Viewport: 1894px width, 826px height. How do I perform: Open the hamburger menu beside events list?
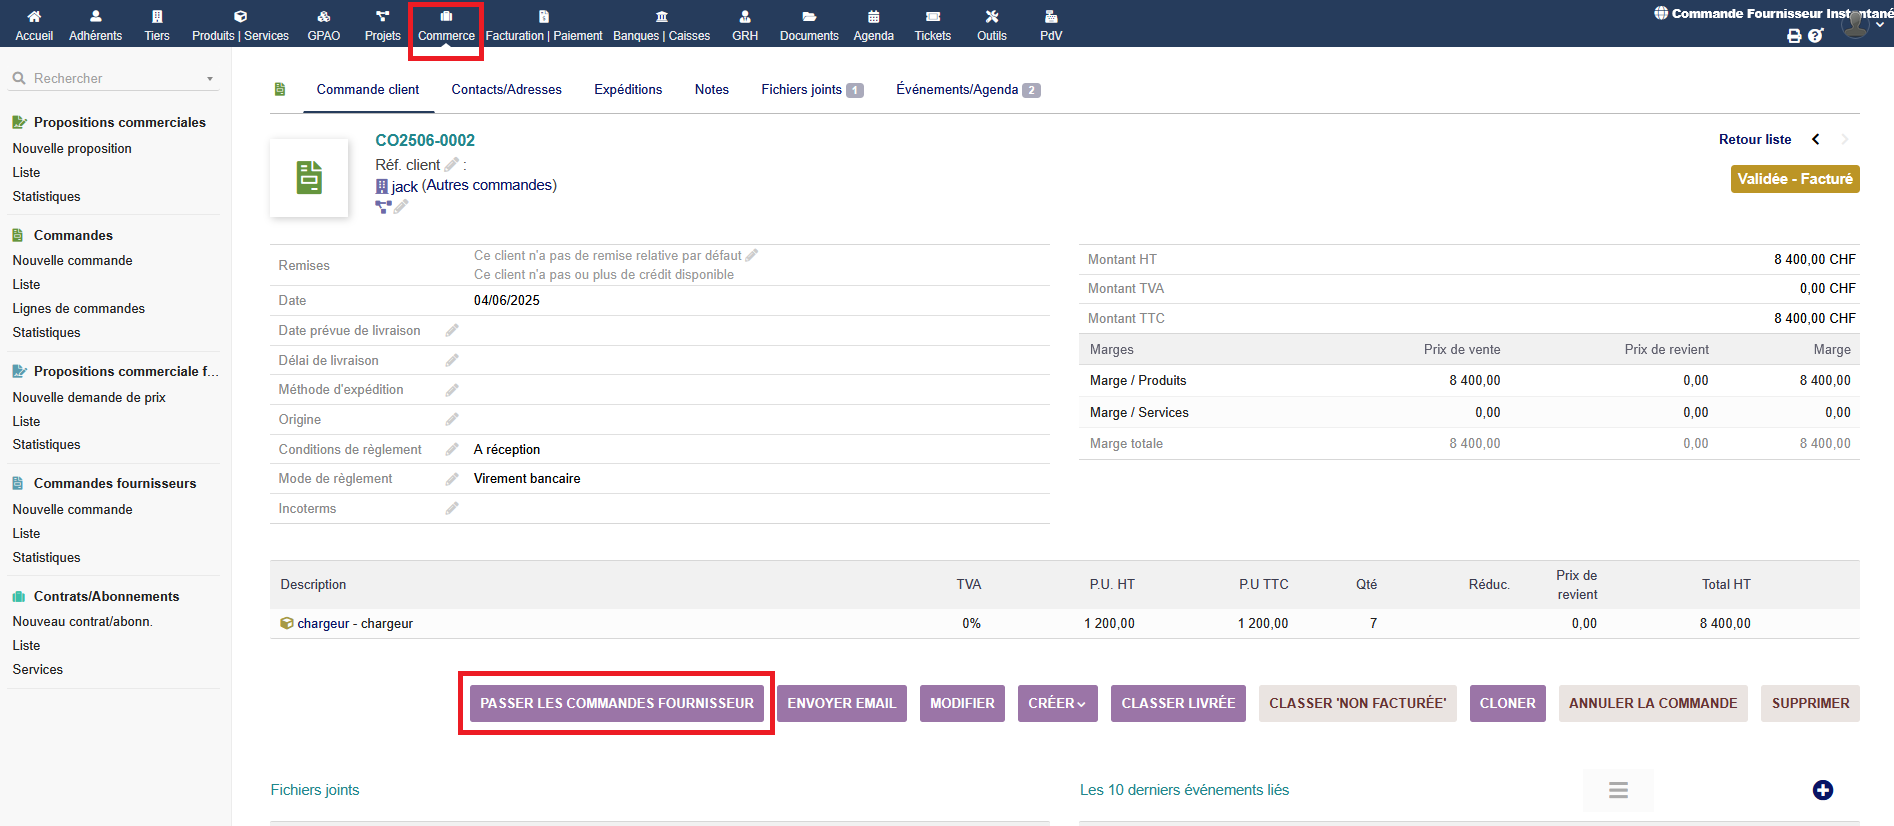[1618, 790]
